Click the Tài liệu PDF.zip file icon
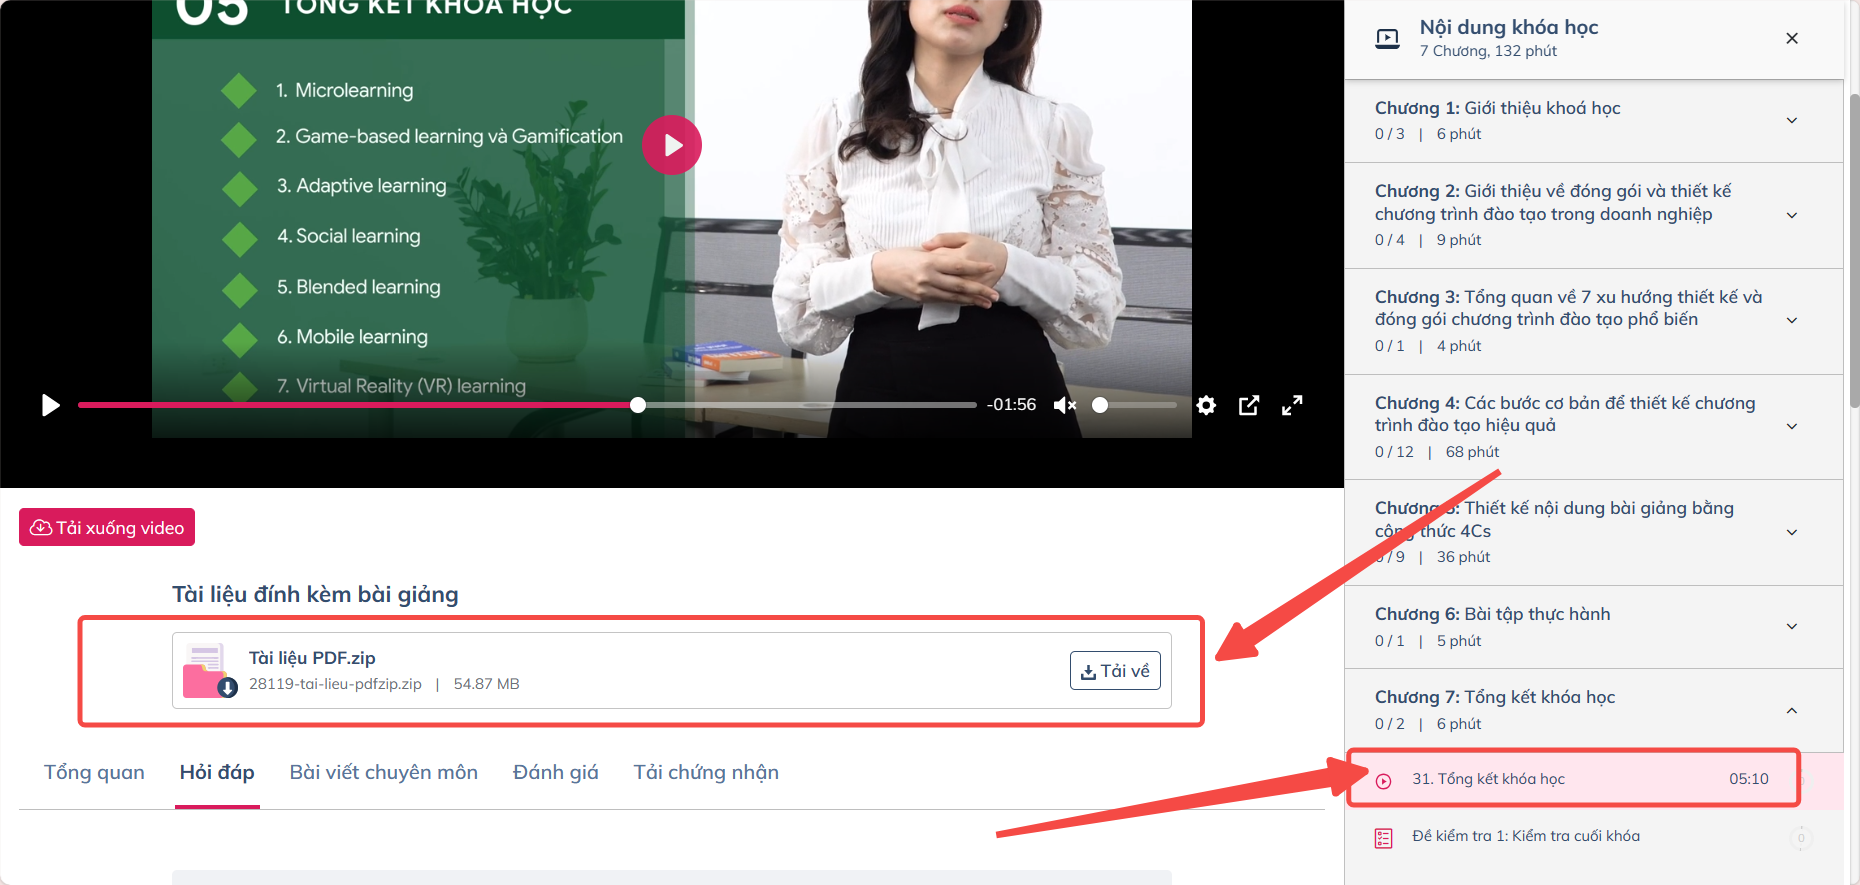This screenshot has width=1860, height=885. 209,670
